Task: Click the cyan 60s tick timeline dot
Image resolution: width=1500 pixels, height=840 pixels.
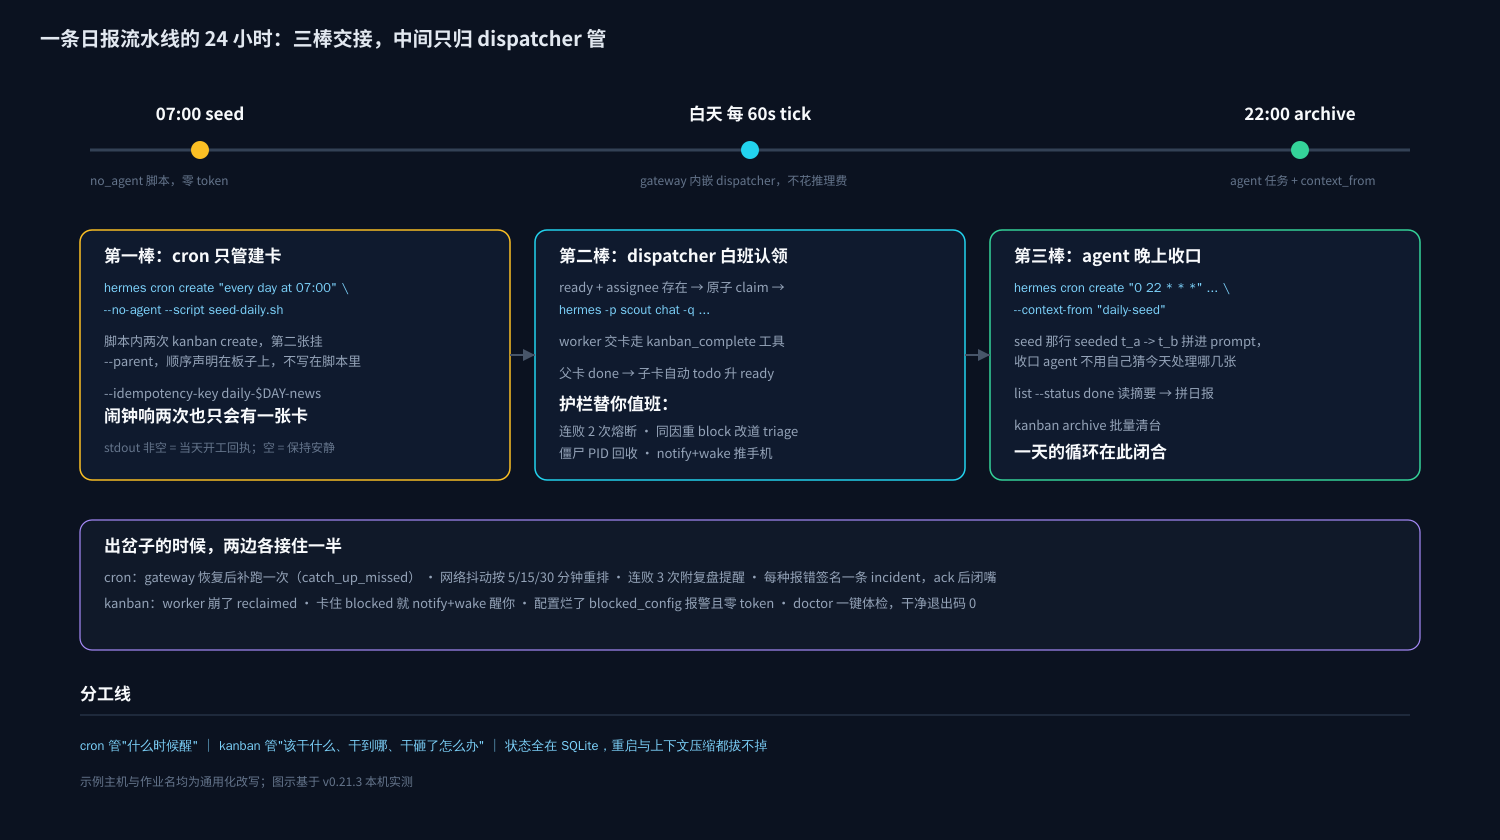Action: (x=750, y=150)
